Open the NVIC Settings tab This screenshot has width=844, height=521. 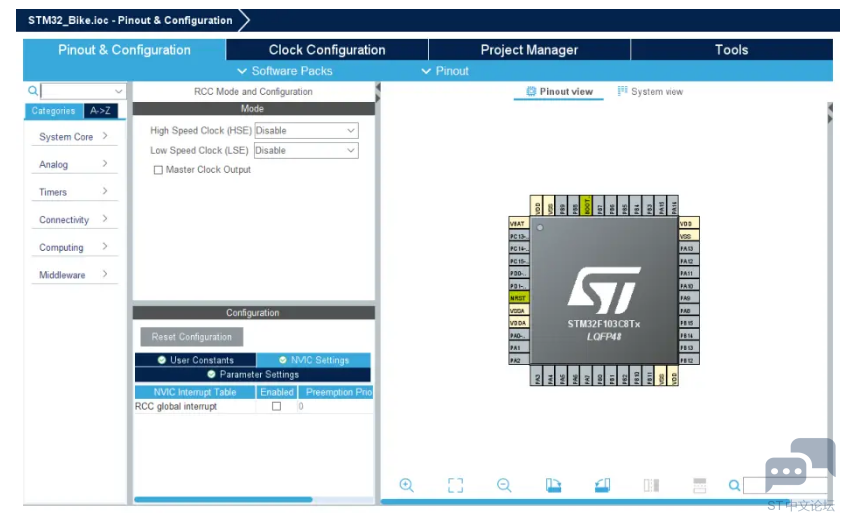click(x=314, y=360)
